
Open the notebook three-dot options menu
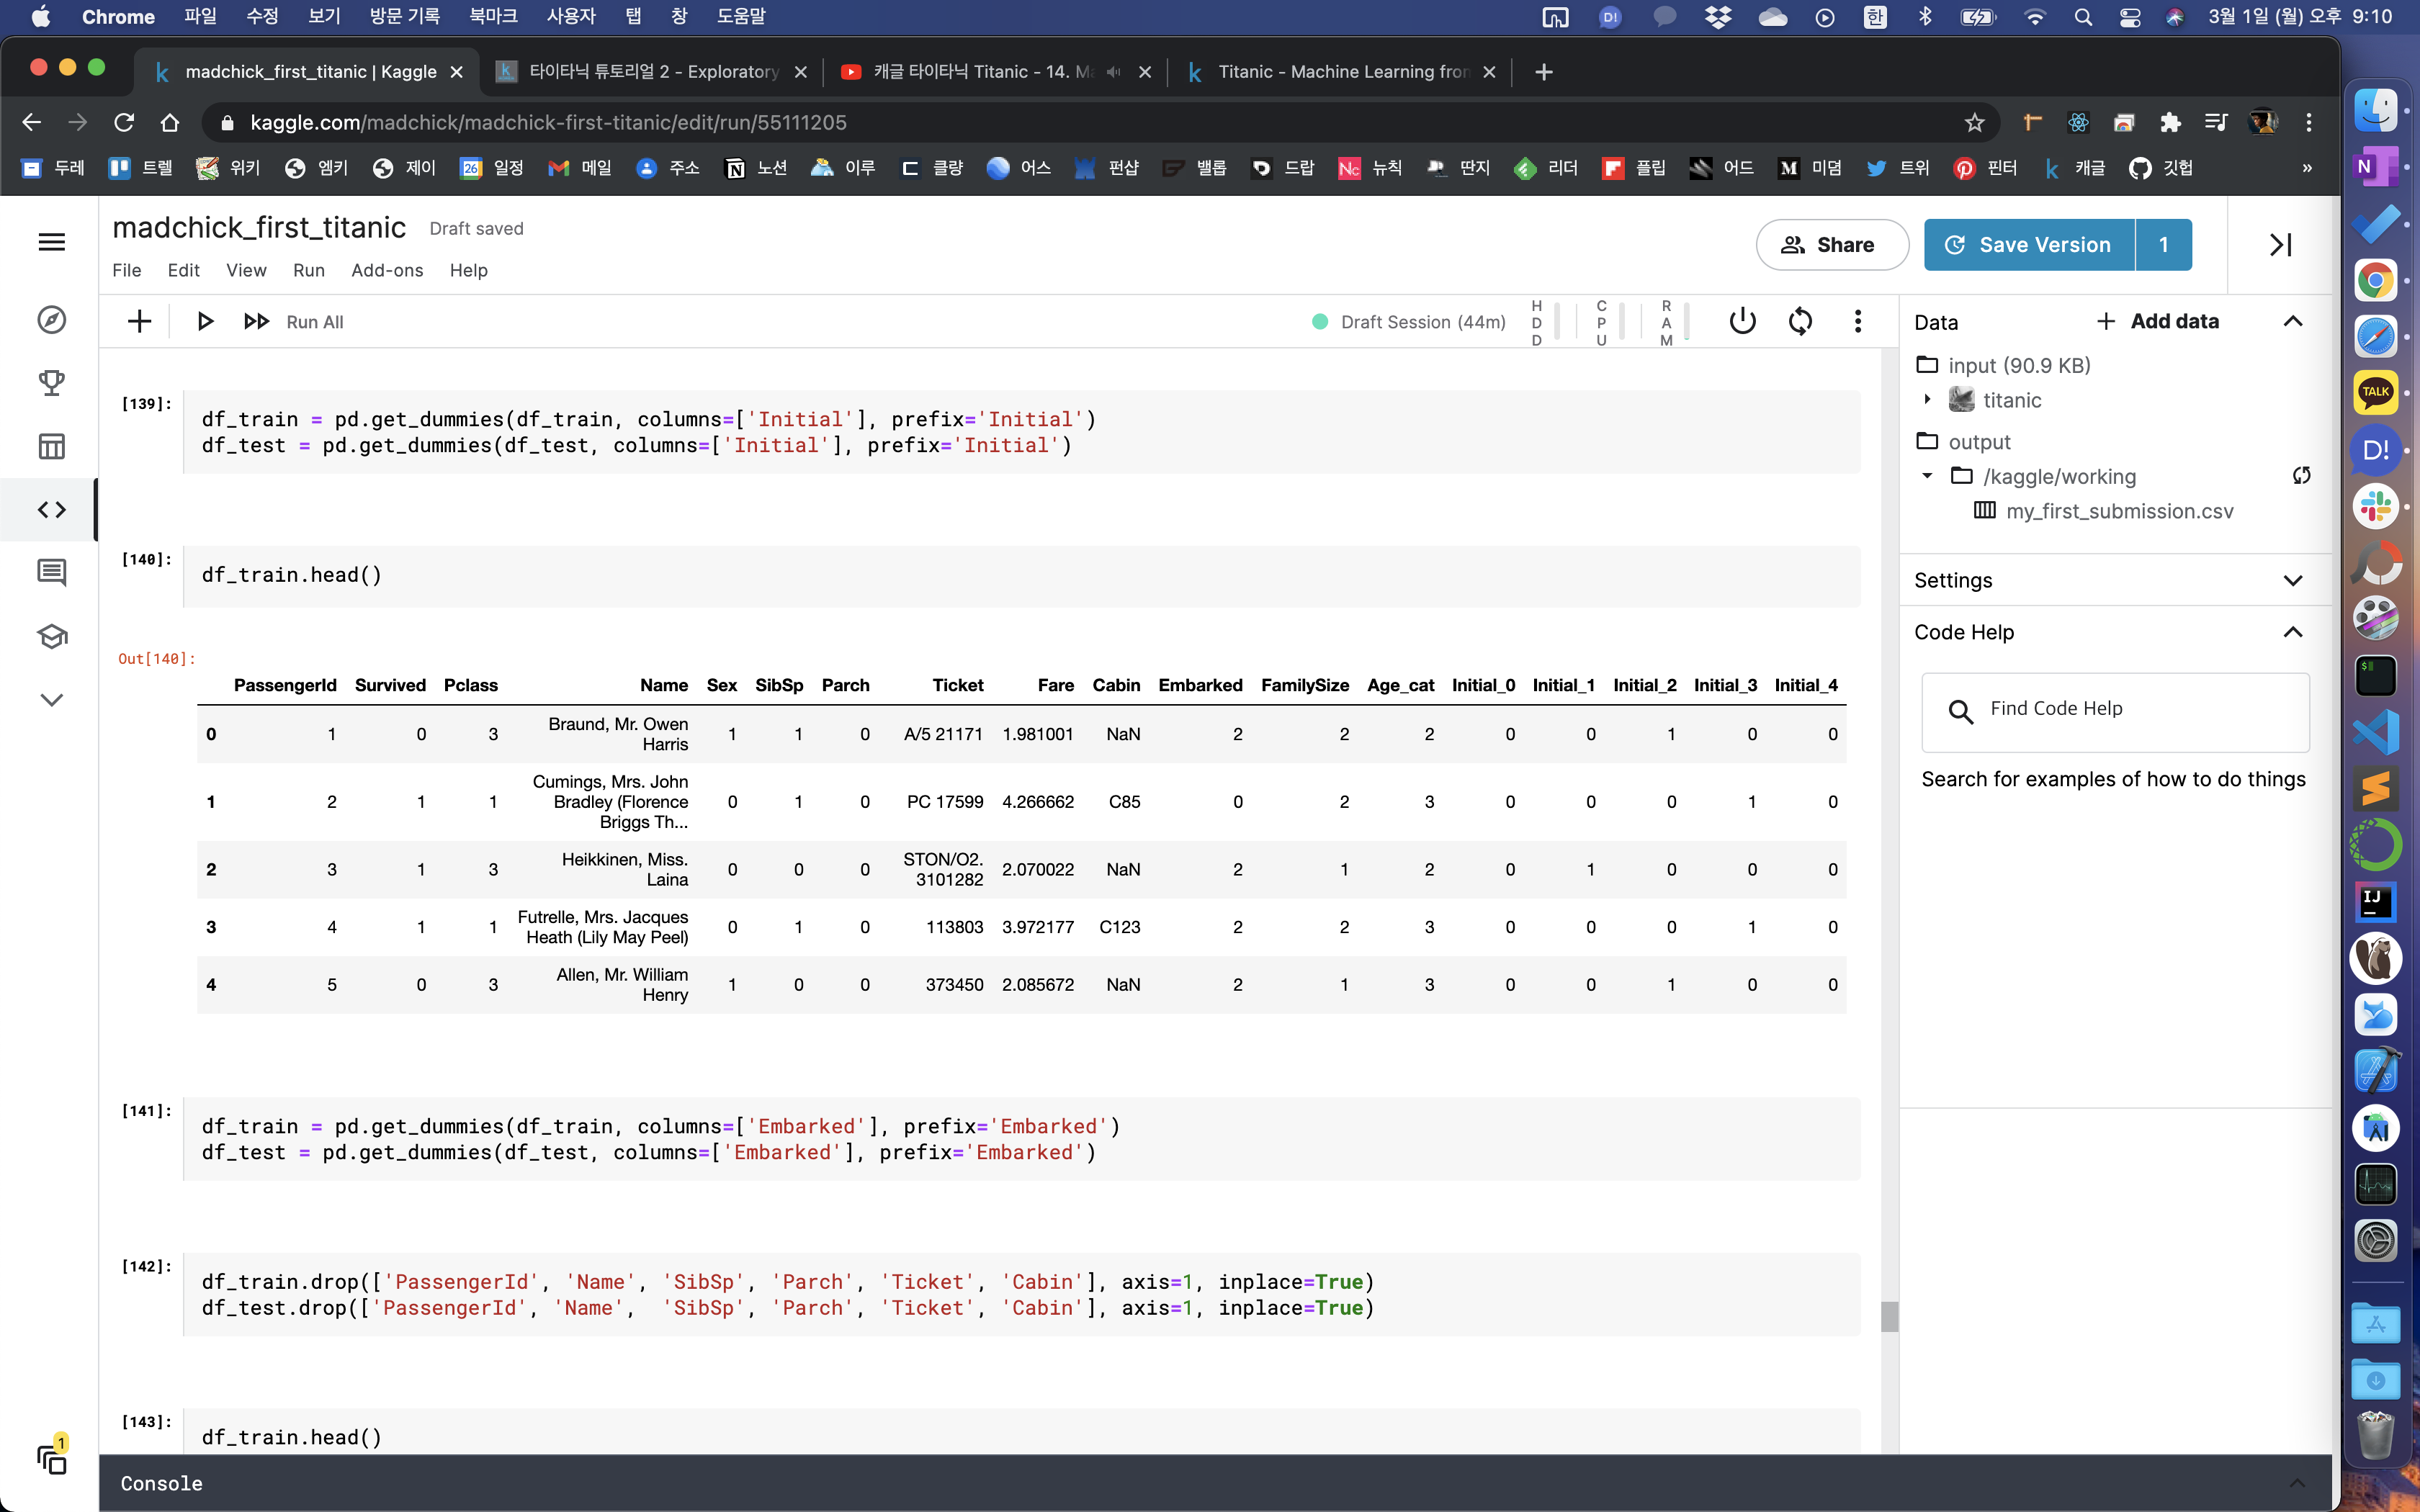1858,321
